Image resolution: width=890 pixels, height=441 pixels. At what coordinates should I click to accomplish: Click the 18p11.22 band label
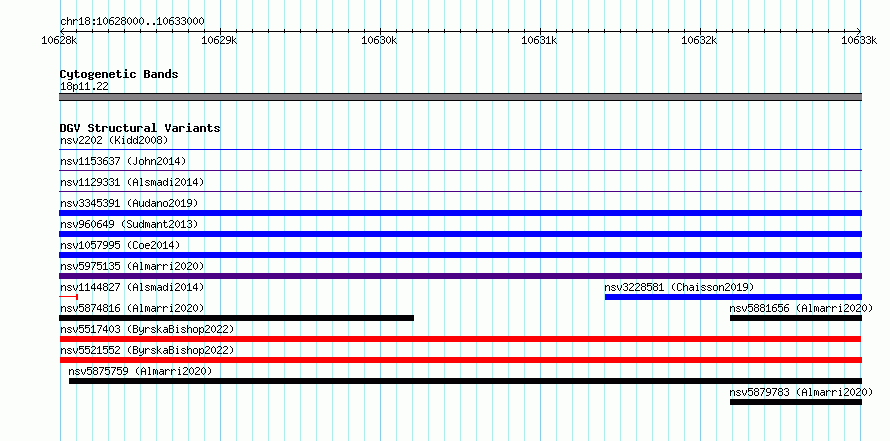click(x=84, y=87)
